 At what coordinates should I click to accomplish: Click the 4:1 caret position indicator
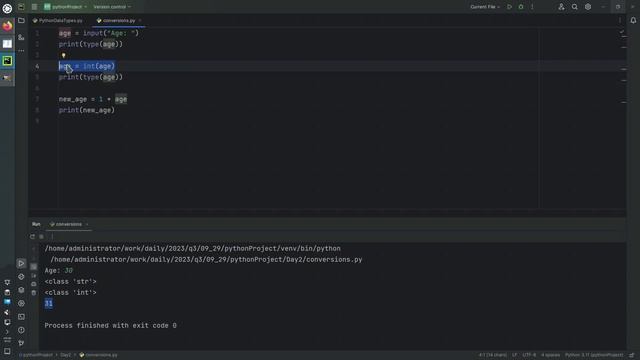tap(493, 355)
